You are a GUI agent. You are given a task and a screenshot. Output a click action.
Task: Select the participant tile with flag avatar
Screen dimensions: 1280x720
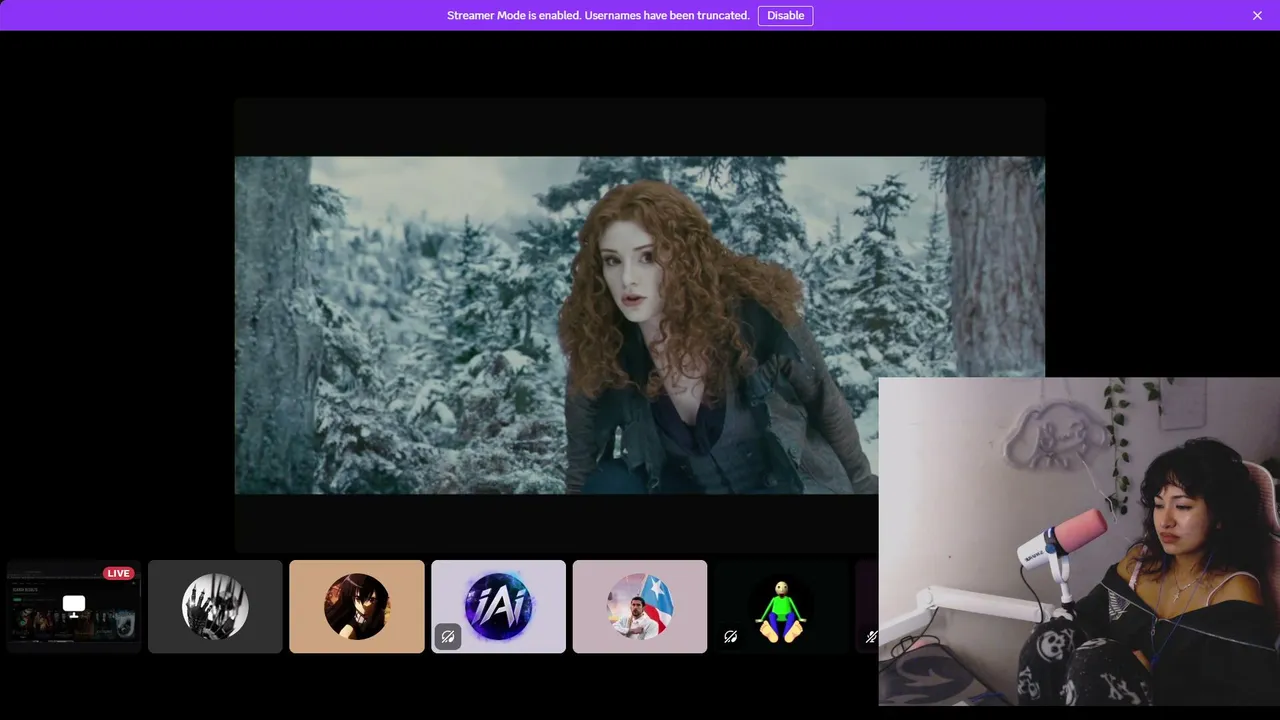[640, 606]
